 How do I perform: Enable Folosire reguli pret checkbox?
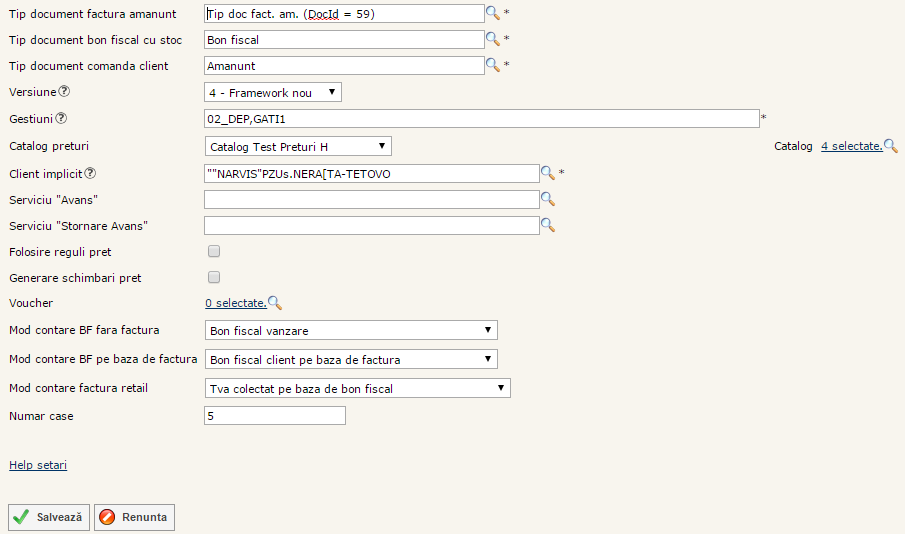click(214, 251)
